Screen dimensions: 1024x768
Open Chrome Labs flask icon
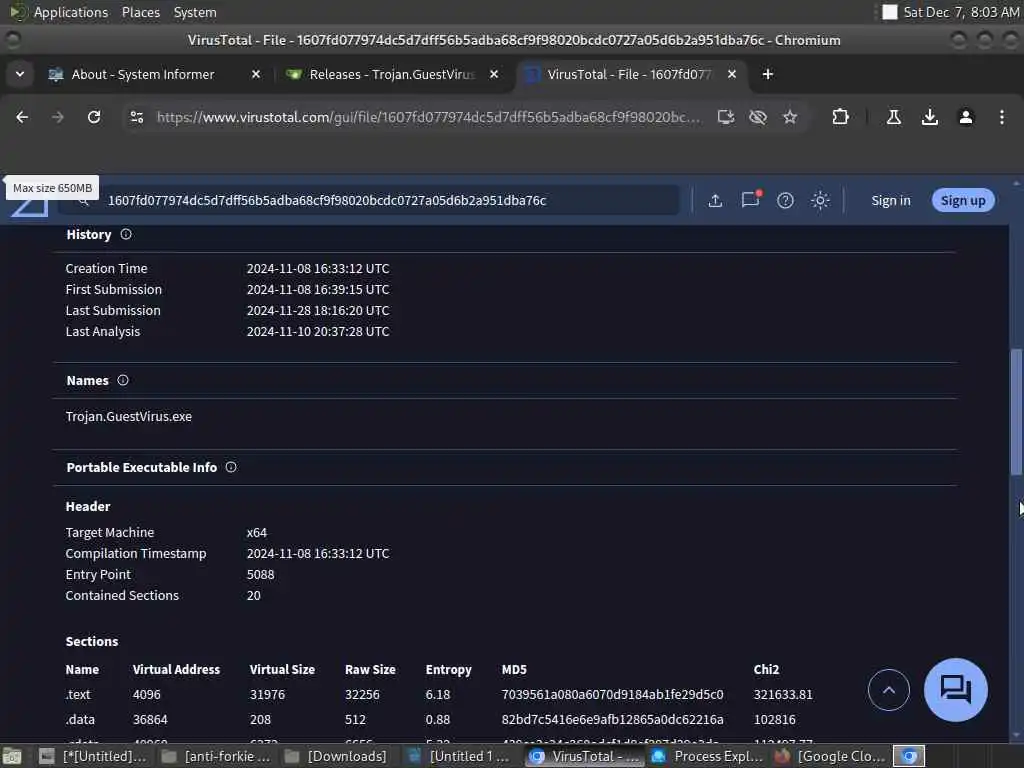pyautogui.click(x=893, y=117)
